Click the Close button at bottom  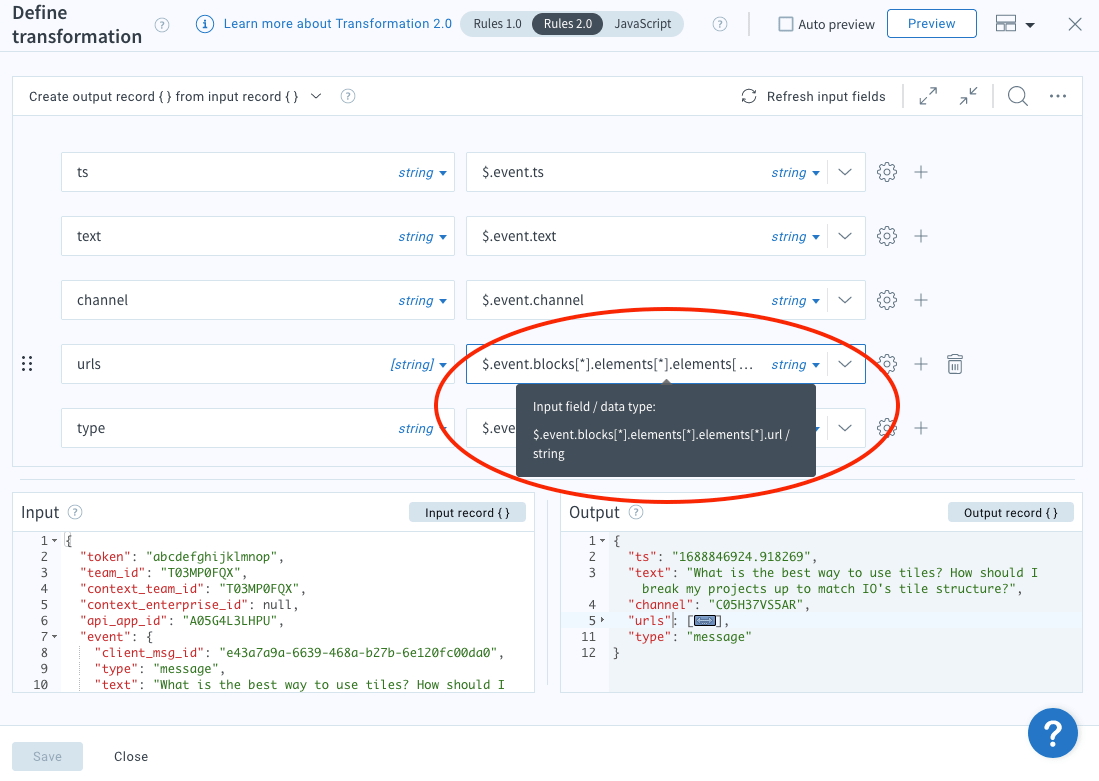(x=131, y=756)
